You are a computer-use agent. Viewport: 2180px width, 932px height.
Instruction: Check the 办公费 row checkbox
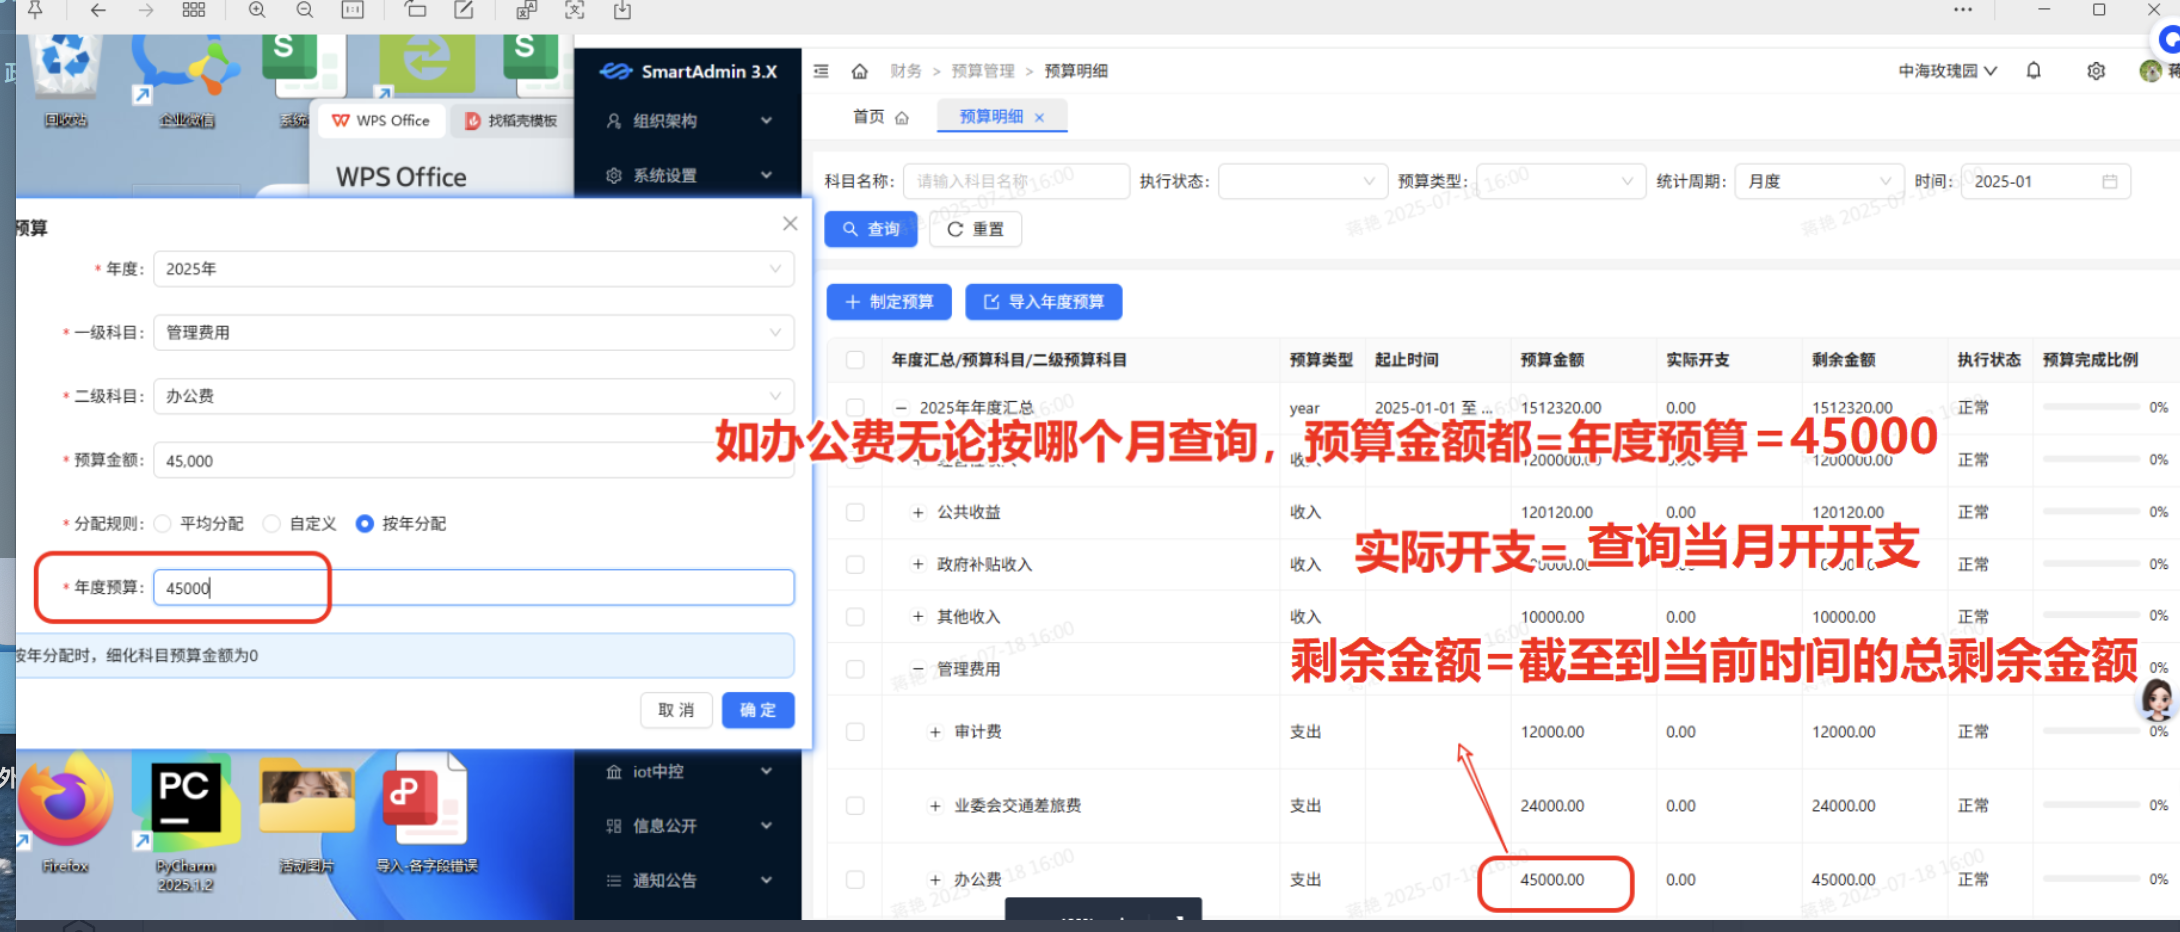pos(855,880)
